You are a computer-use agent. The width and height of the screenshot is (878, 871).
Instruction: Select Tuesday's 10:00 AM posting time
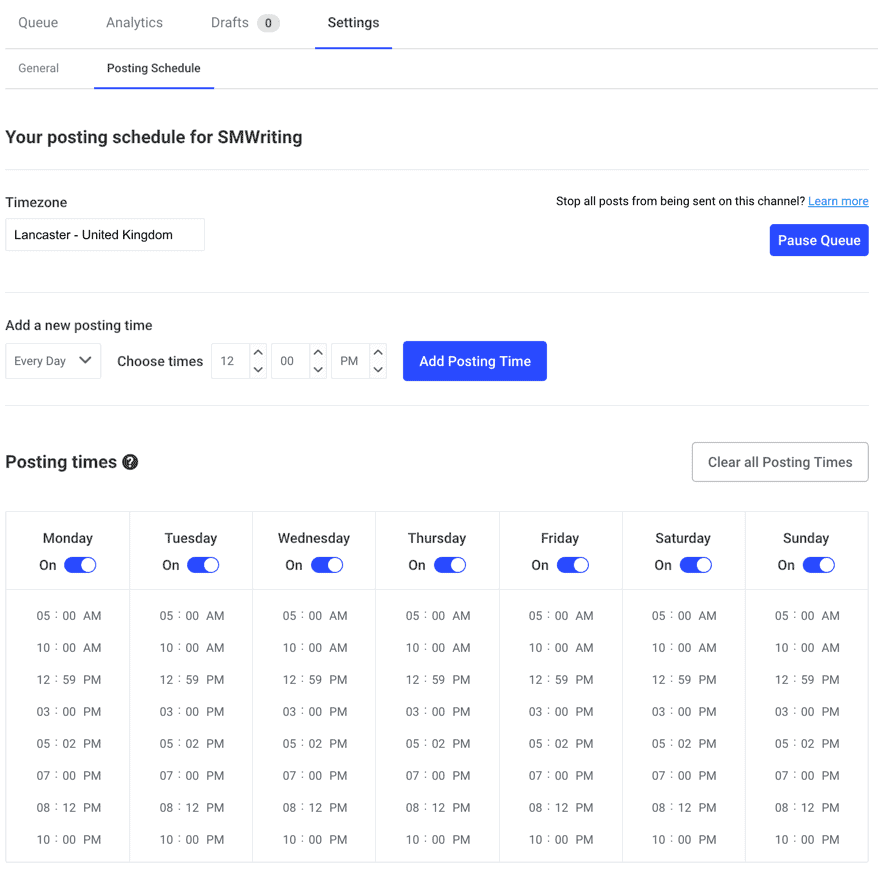[x=192, y=648]
